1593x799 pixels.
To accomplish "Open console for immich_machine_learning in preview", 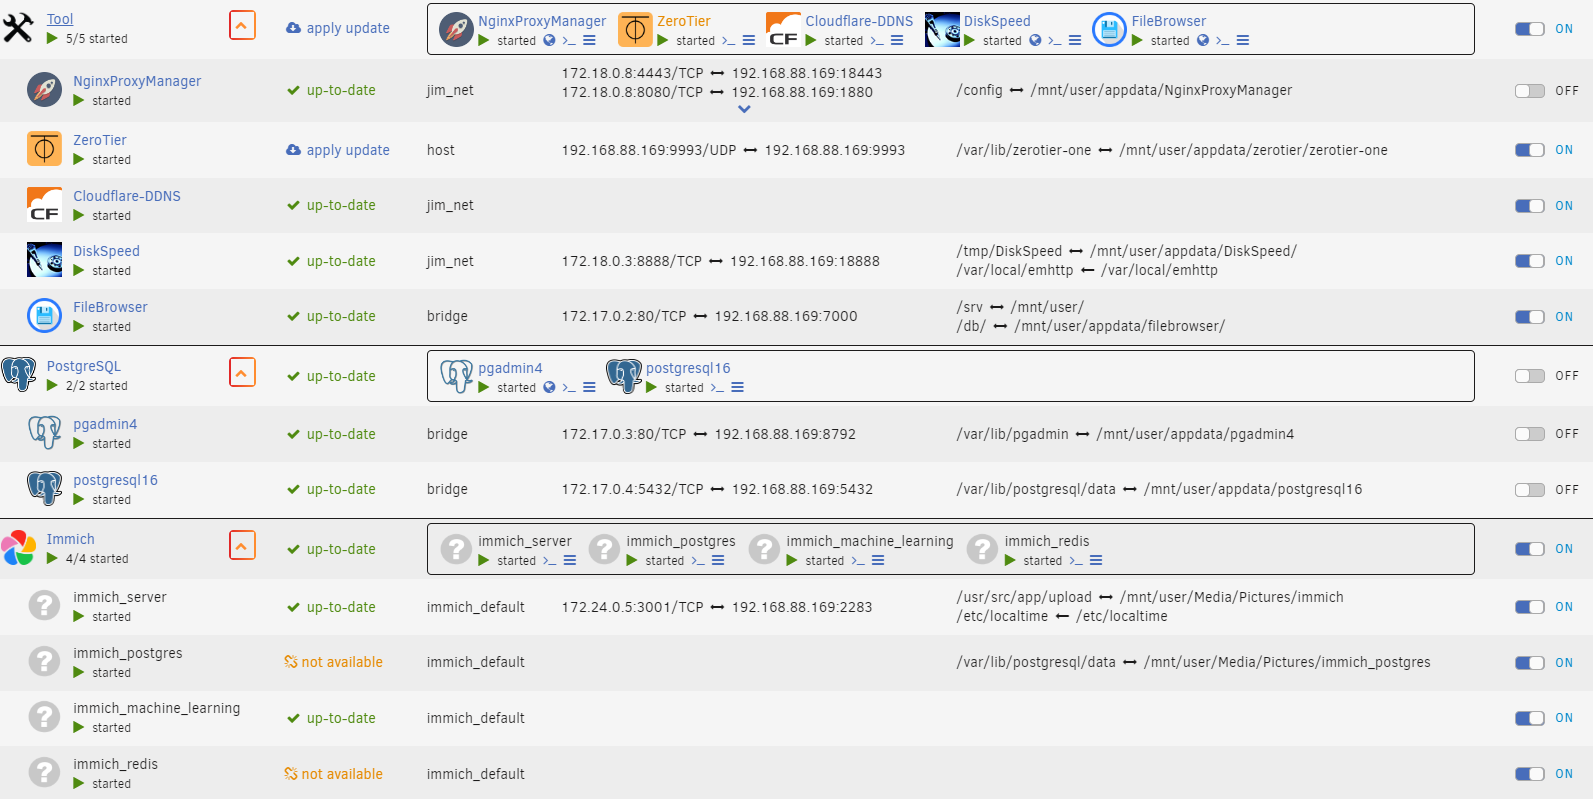I will 857,561.
